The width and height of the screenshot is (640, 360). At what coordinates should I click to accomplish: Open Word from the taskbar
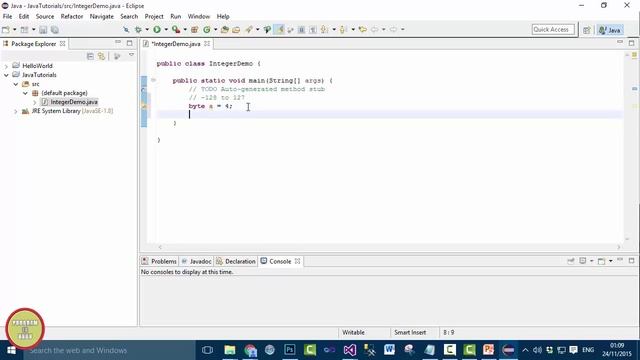click(389, 350)
